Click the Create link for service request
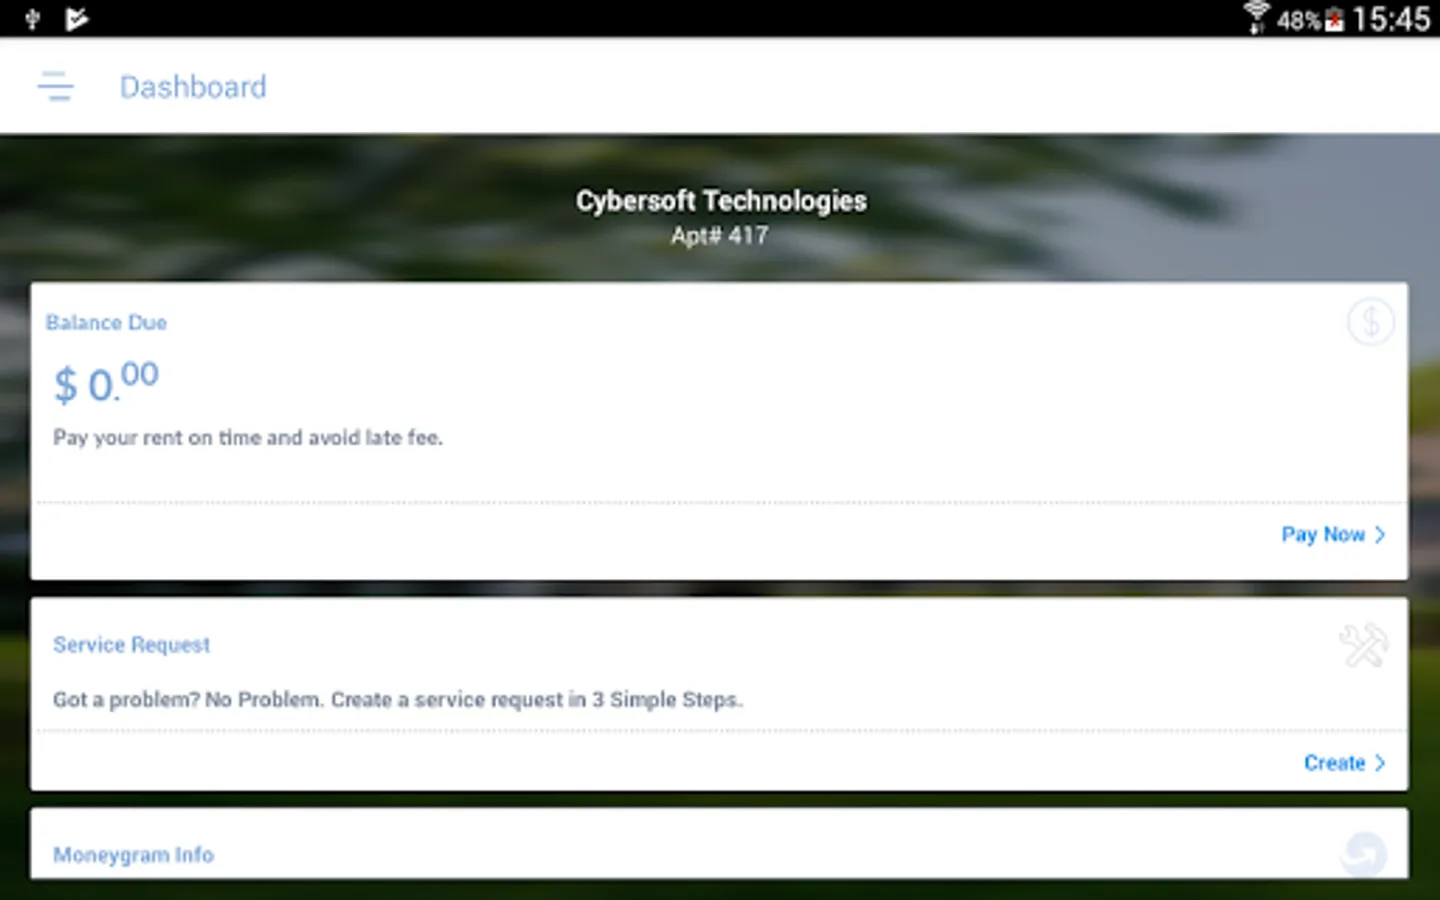Screen dimensions: 1440x900 (1334, 763)
